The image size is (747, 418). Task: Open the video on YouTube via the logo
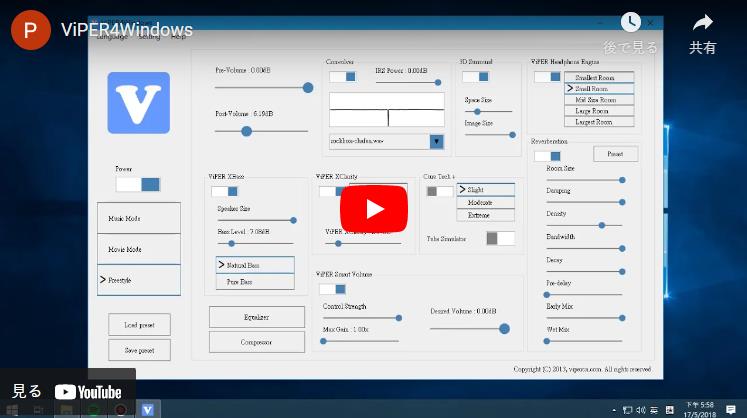click(88, 392)
